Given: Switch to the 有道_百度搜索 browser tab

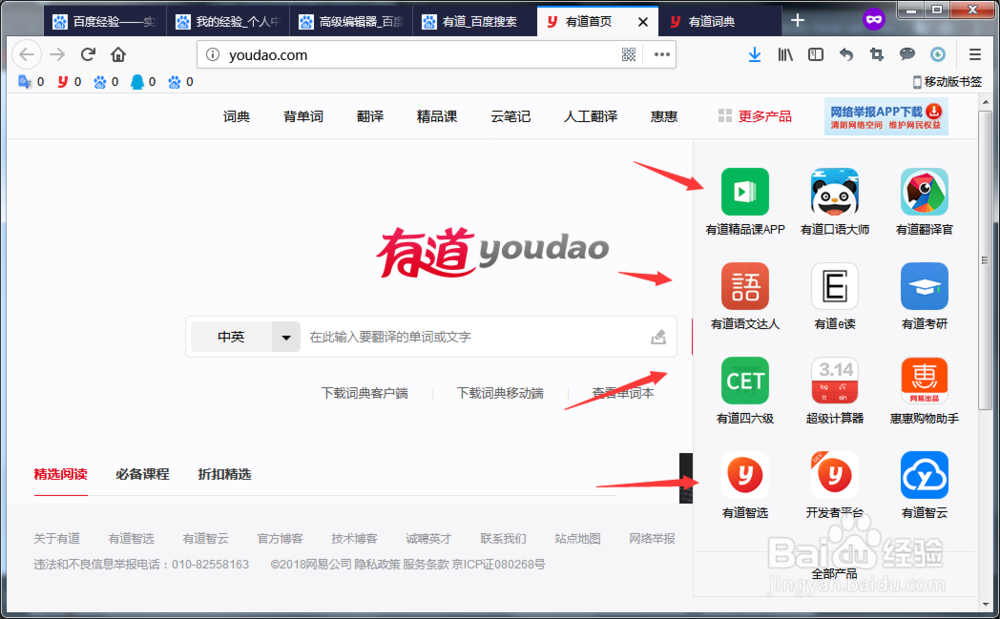Looking at the screenshot, I should click(475, 22).
